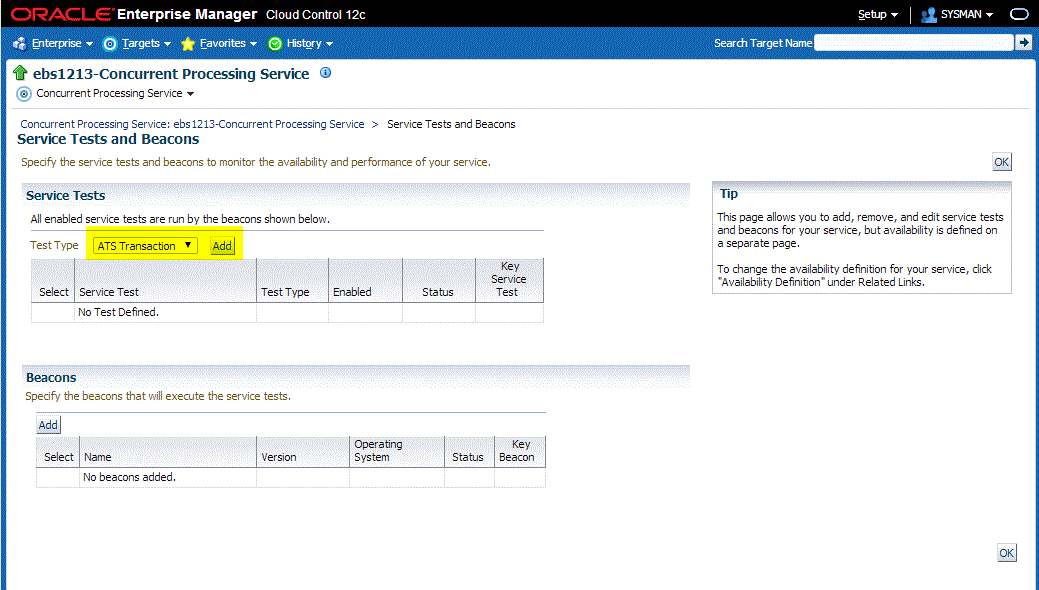The image size is (1039, 590).
Task: Click Add next to Test Type
Action: click(x=222, y=246)
